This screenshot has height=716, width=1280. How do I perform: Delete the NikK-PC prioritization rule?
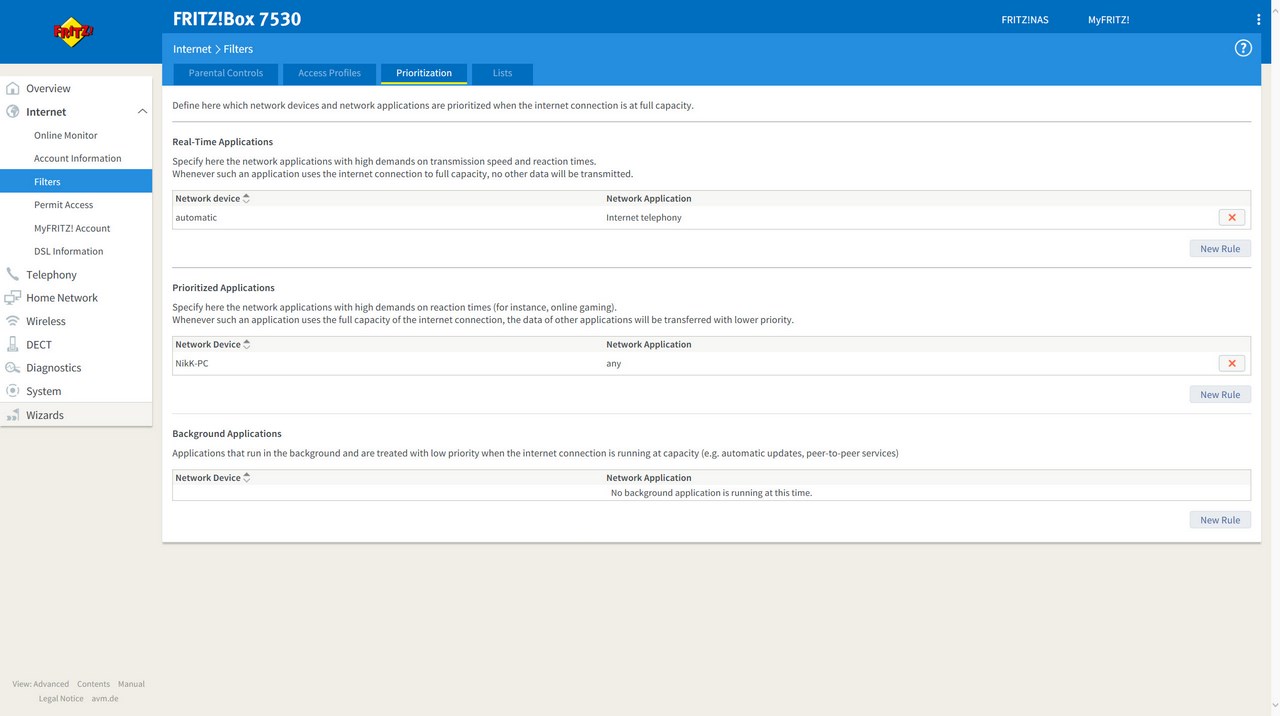pos(1232,363)
